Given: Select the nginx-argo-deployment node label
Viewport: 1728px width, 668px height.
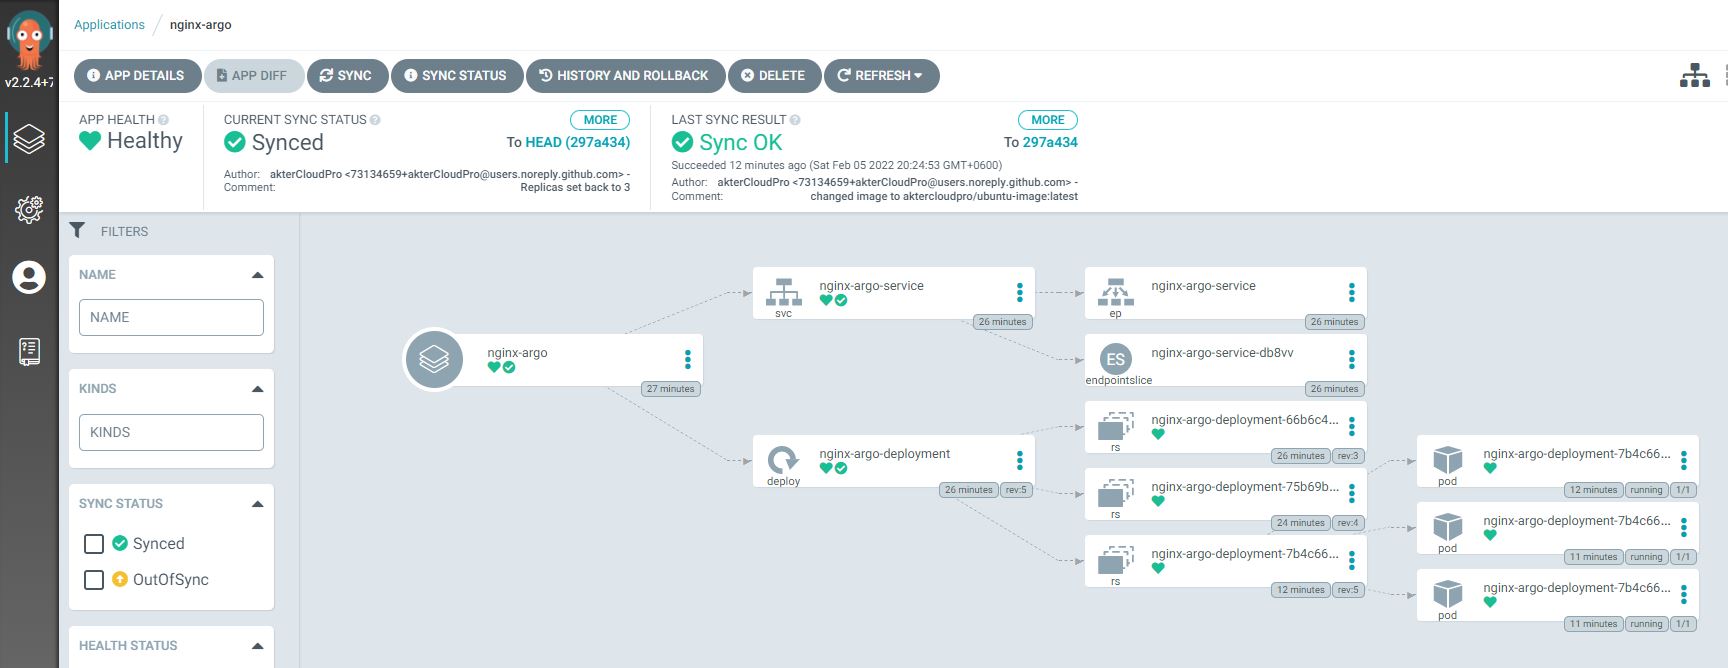Looking at the screenshot, I should (885, 454).
